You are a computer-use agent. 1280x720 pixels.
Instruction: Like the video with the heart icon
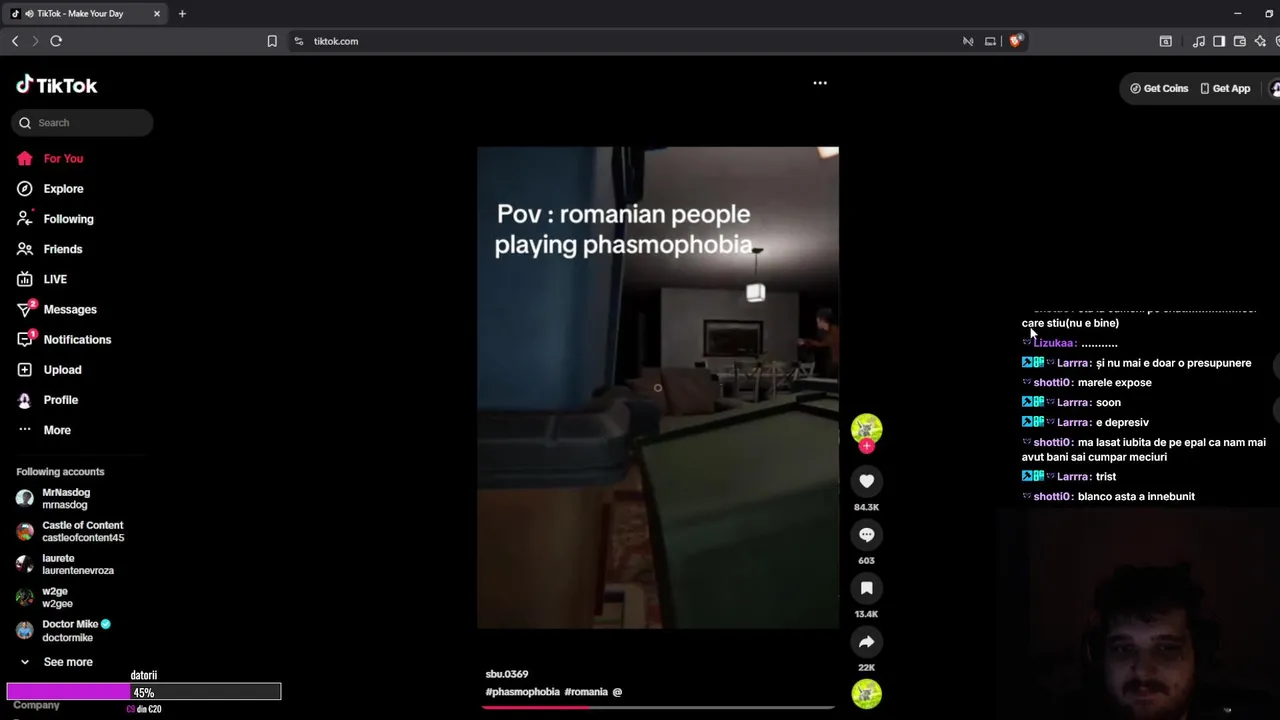(x=867, y=481)
